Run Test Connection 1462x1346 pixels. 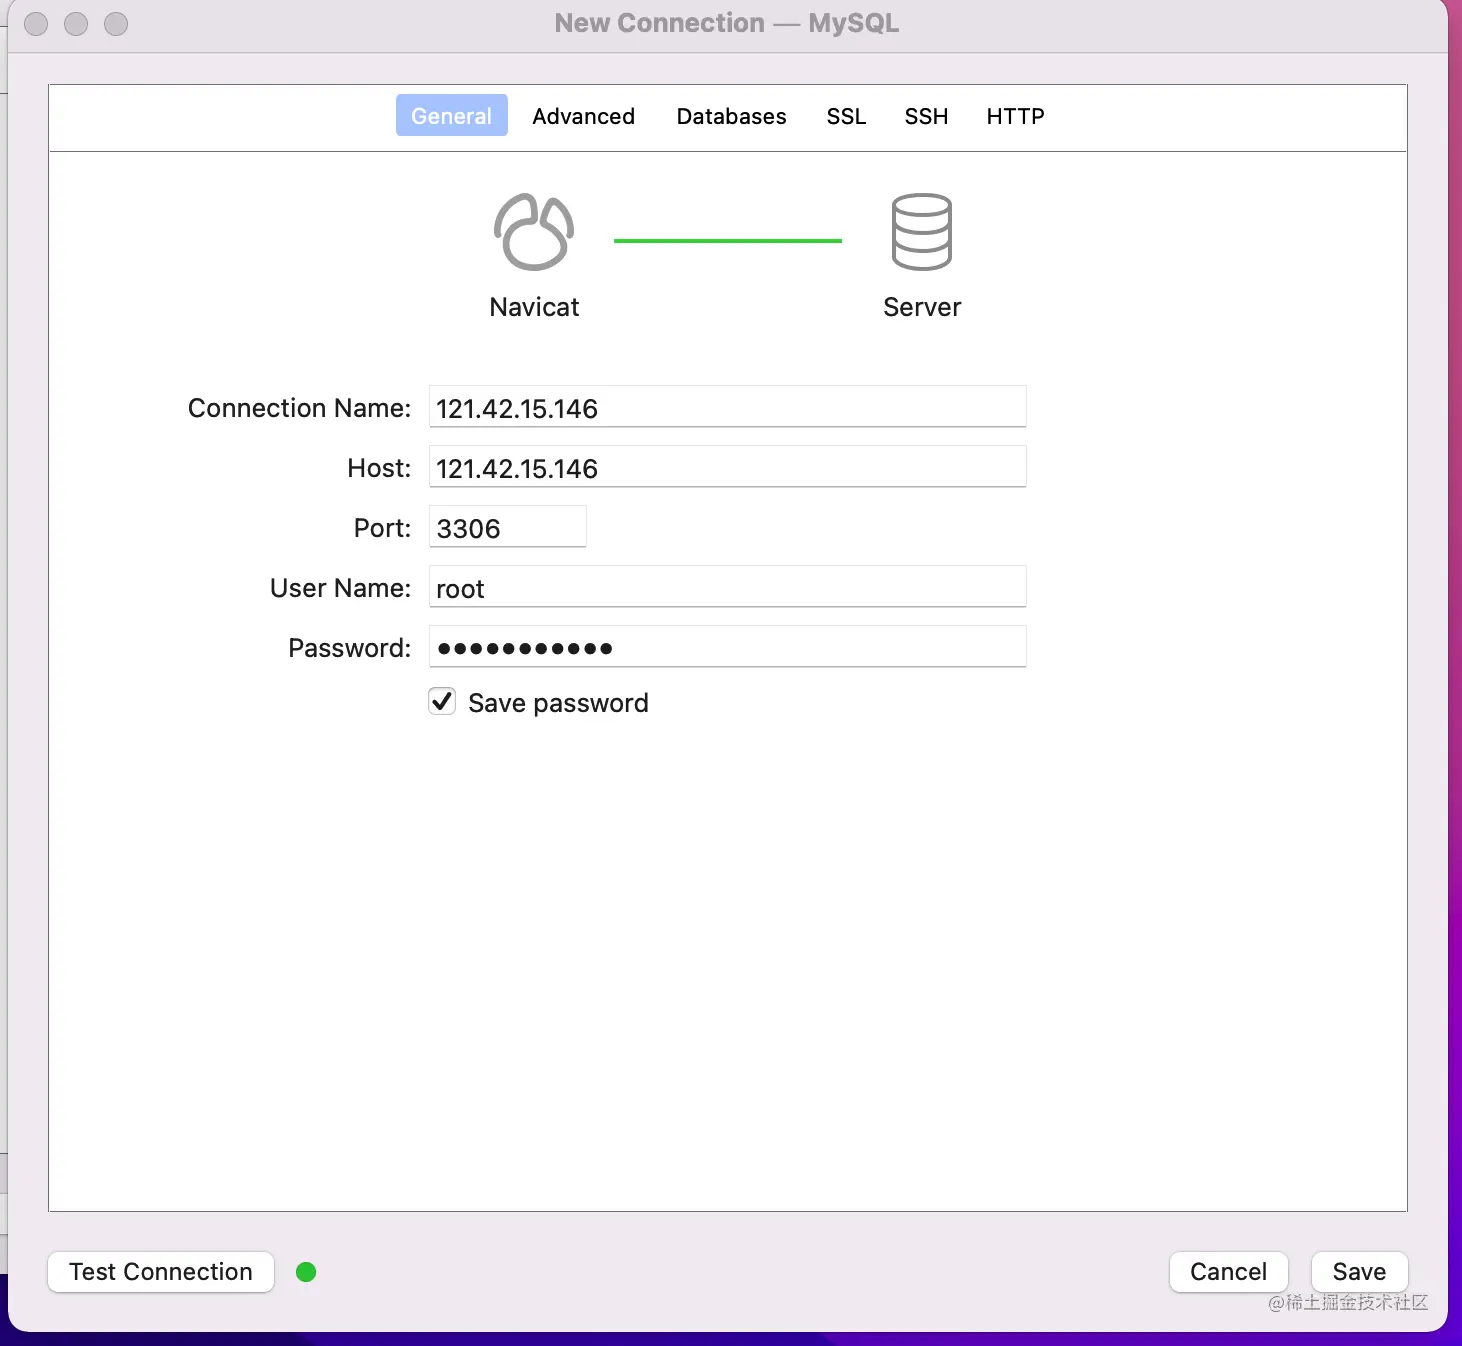point(161,1272)
